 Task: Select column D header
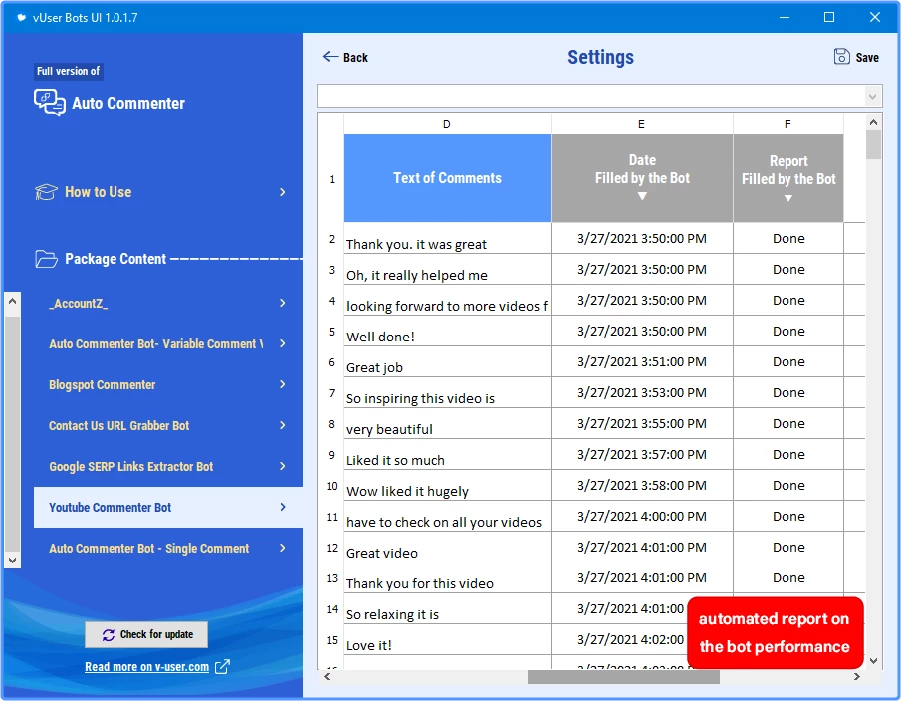(x=447, y=124)
